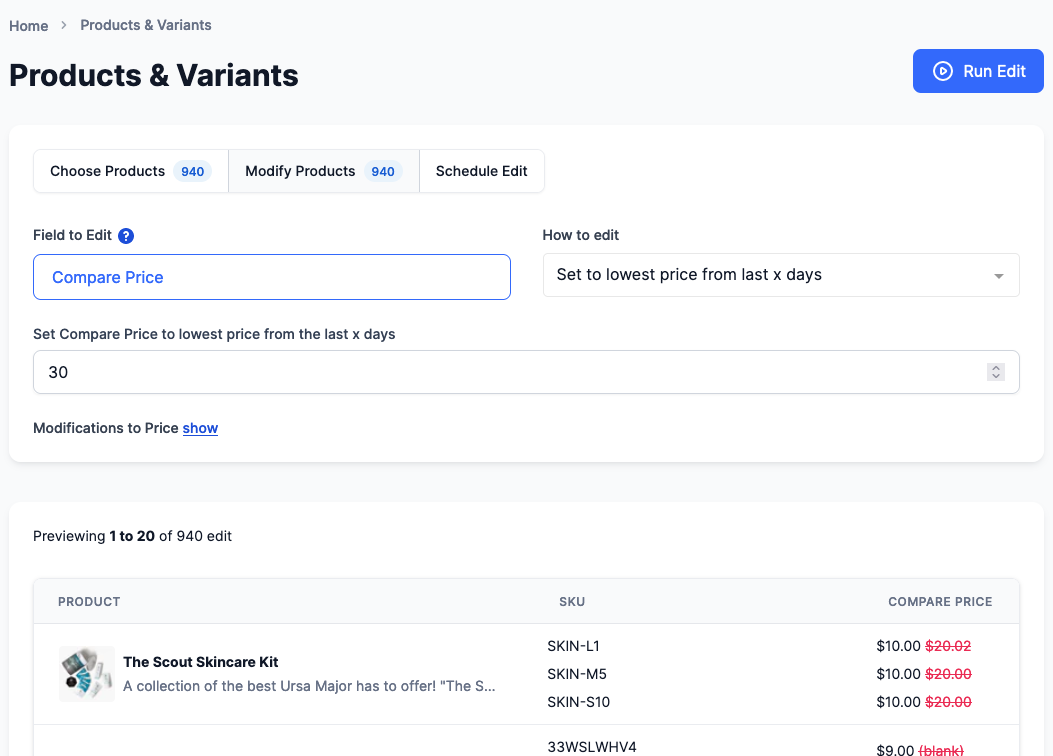Click the SKU value SKIN-S10
Viewport: 1053px width, 756px height.
coord(579,702)
